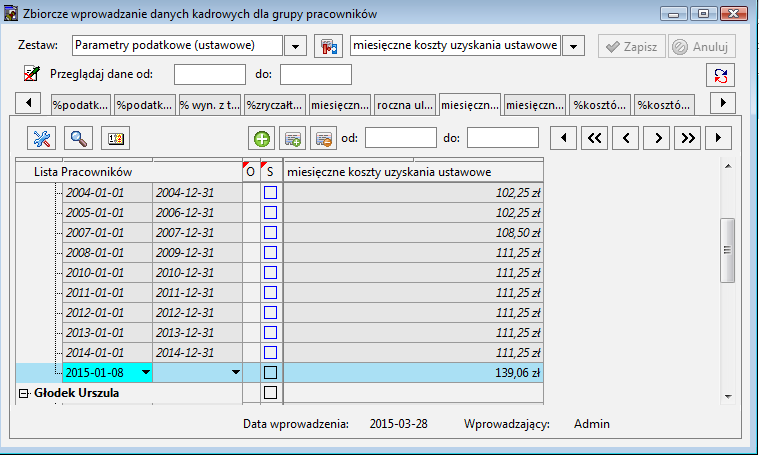Switch to the first %kosztó... tab
Viewport: 759px width, 455px height.
click(600, 105)
